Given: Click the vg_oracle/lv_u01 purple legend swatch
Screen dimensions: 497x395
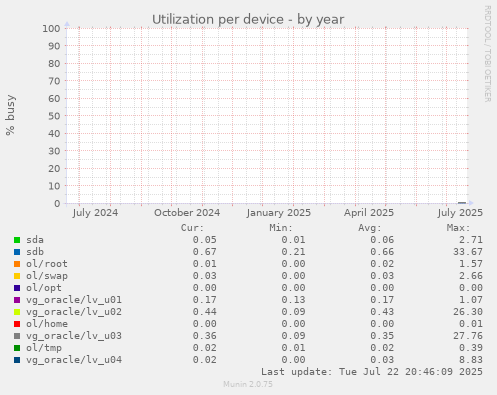Looking at the screenshot, I should [x=17, y=300].
